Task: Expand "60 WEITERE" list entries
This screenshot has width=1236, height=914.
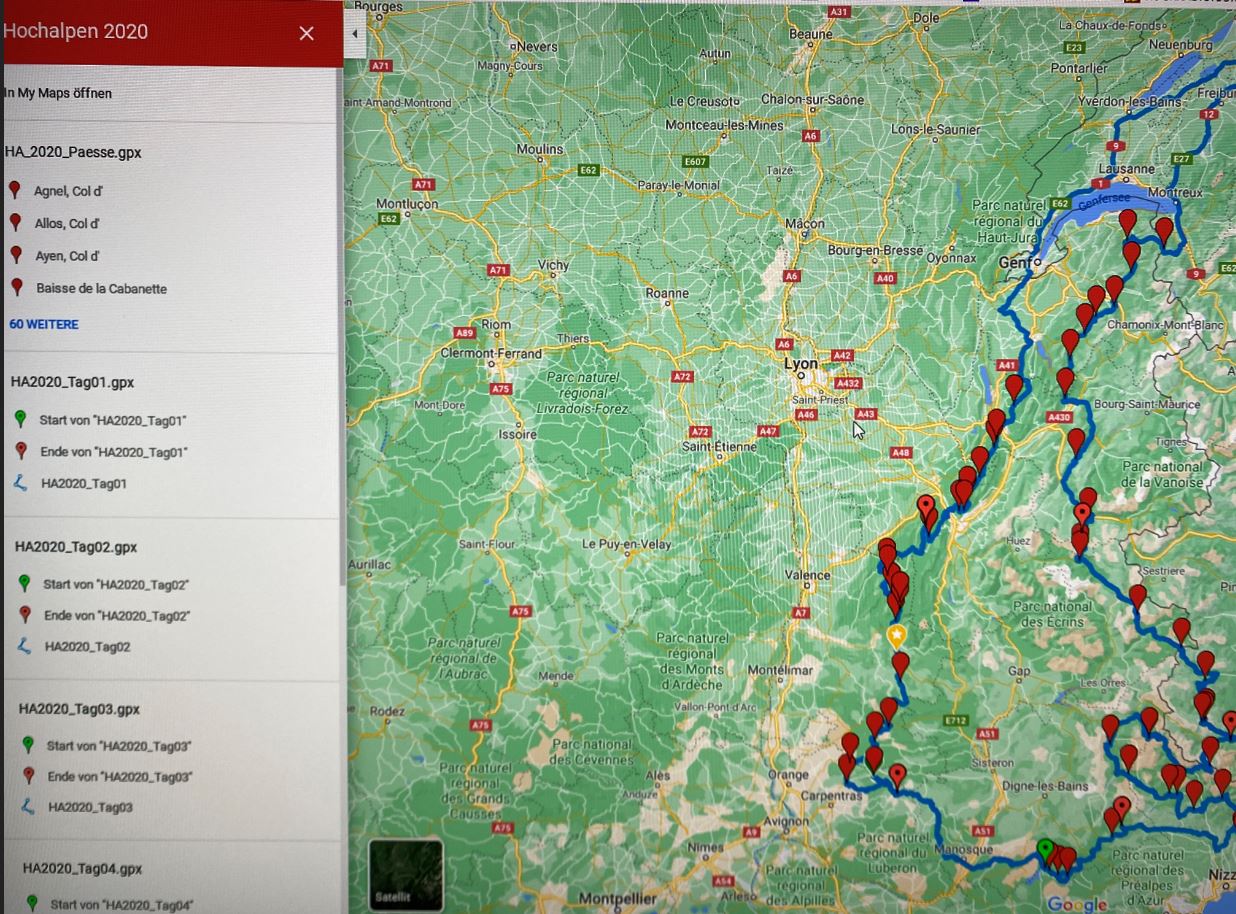Action: click(x=44, y=324)
